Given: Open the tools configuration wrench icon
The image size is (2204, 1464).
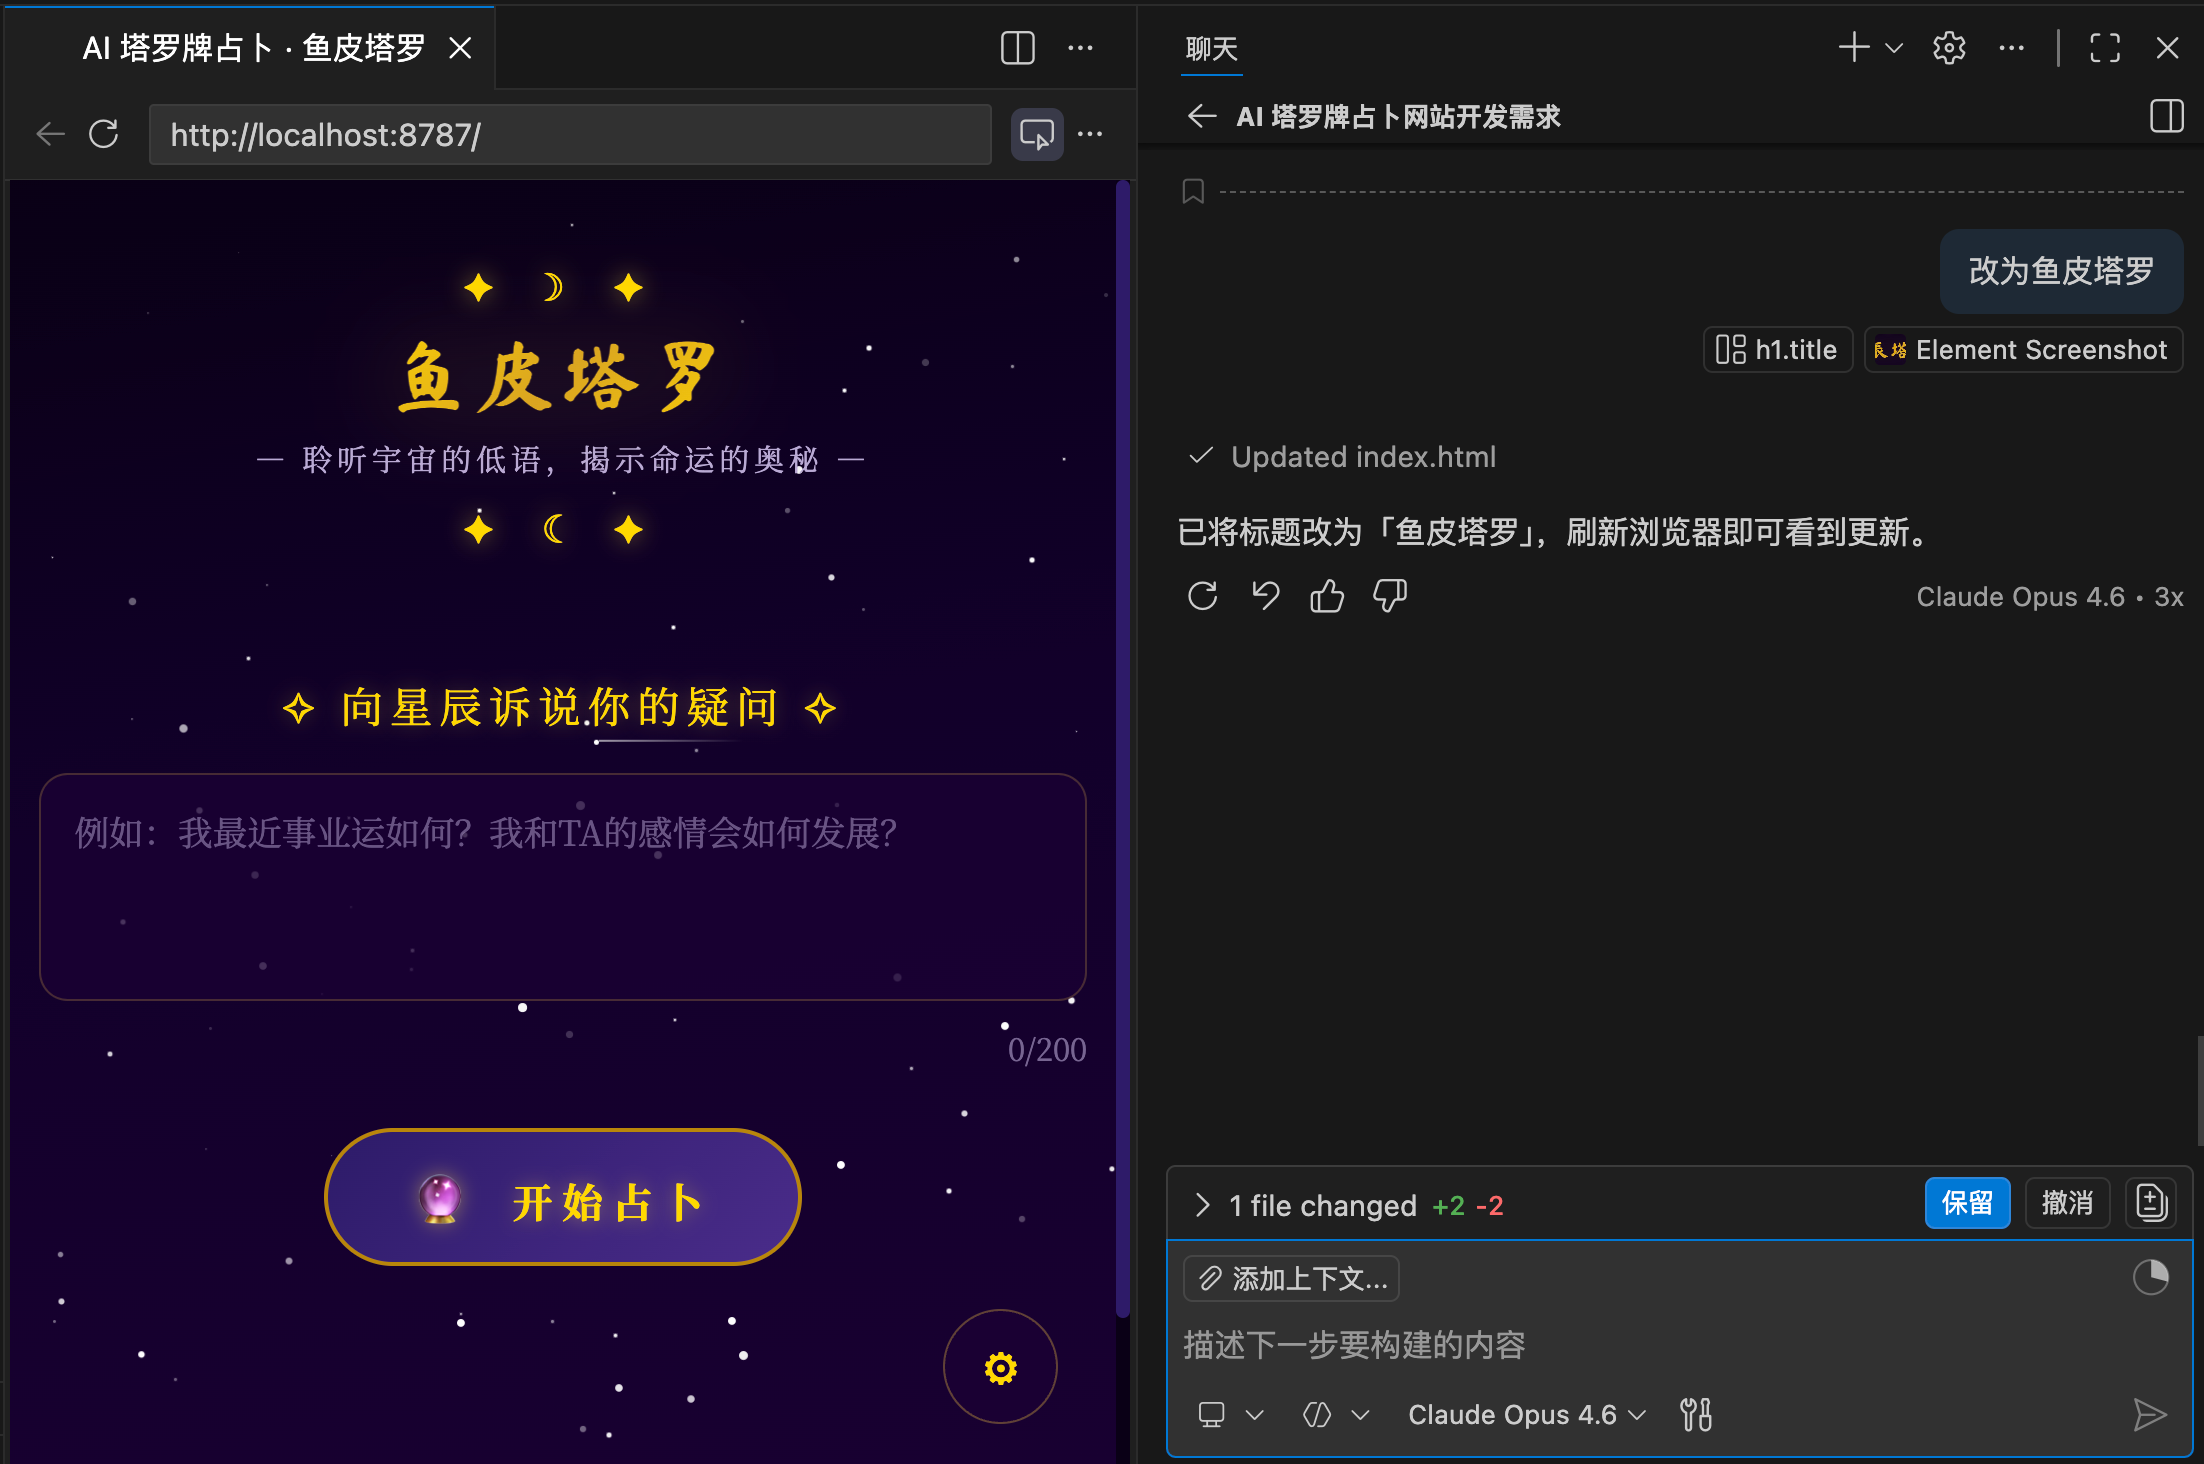Looking at the screenshot, I should 1695,1413.
